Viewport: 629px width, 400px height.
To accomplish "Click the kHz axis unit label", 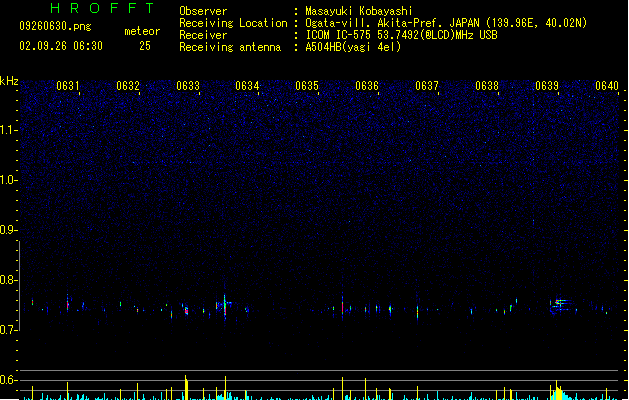I will tap(9, 81).
